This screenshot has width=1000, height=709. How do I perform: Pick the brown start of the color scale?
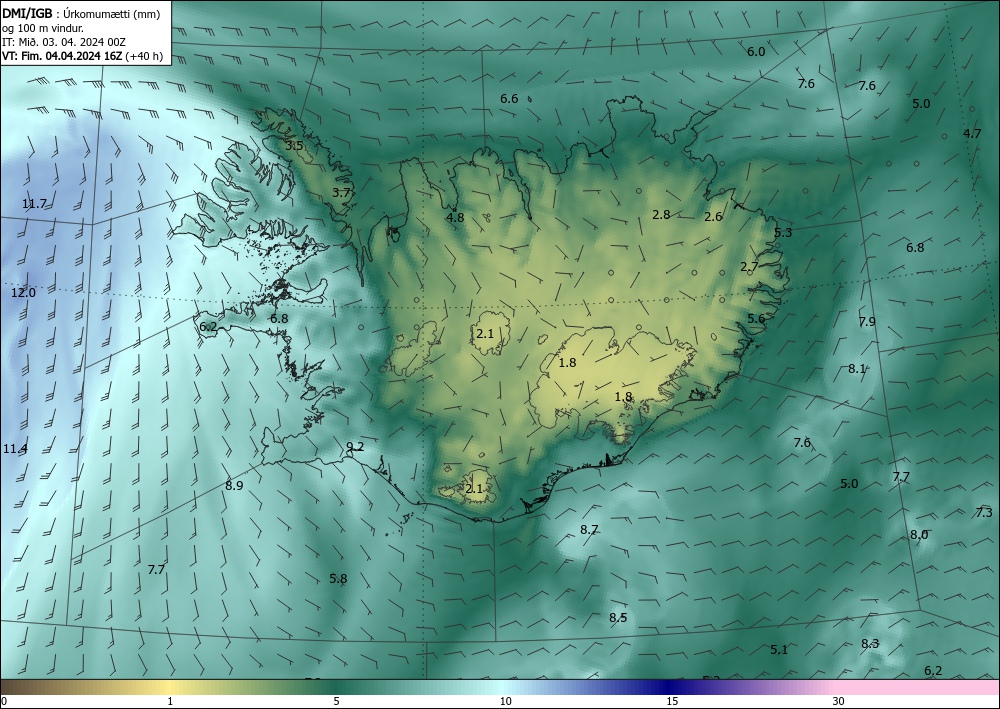pyautogui.click(x=19, y=687)
